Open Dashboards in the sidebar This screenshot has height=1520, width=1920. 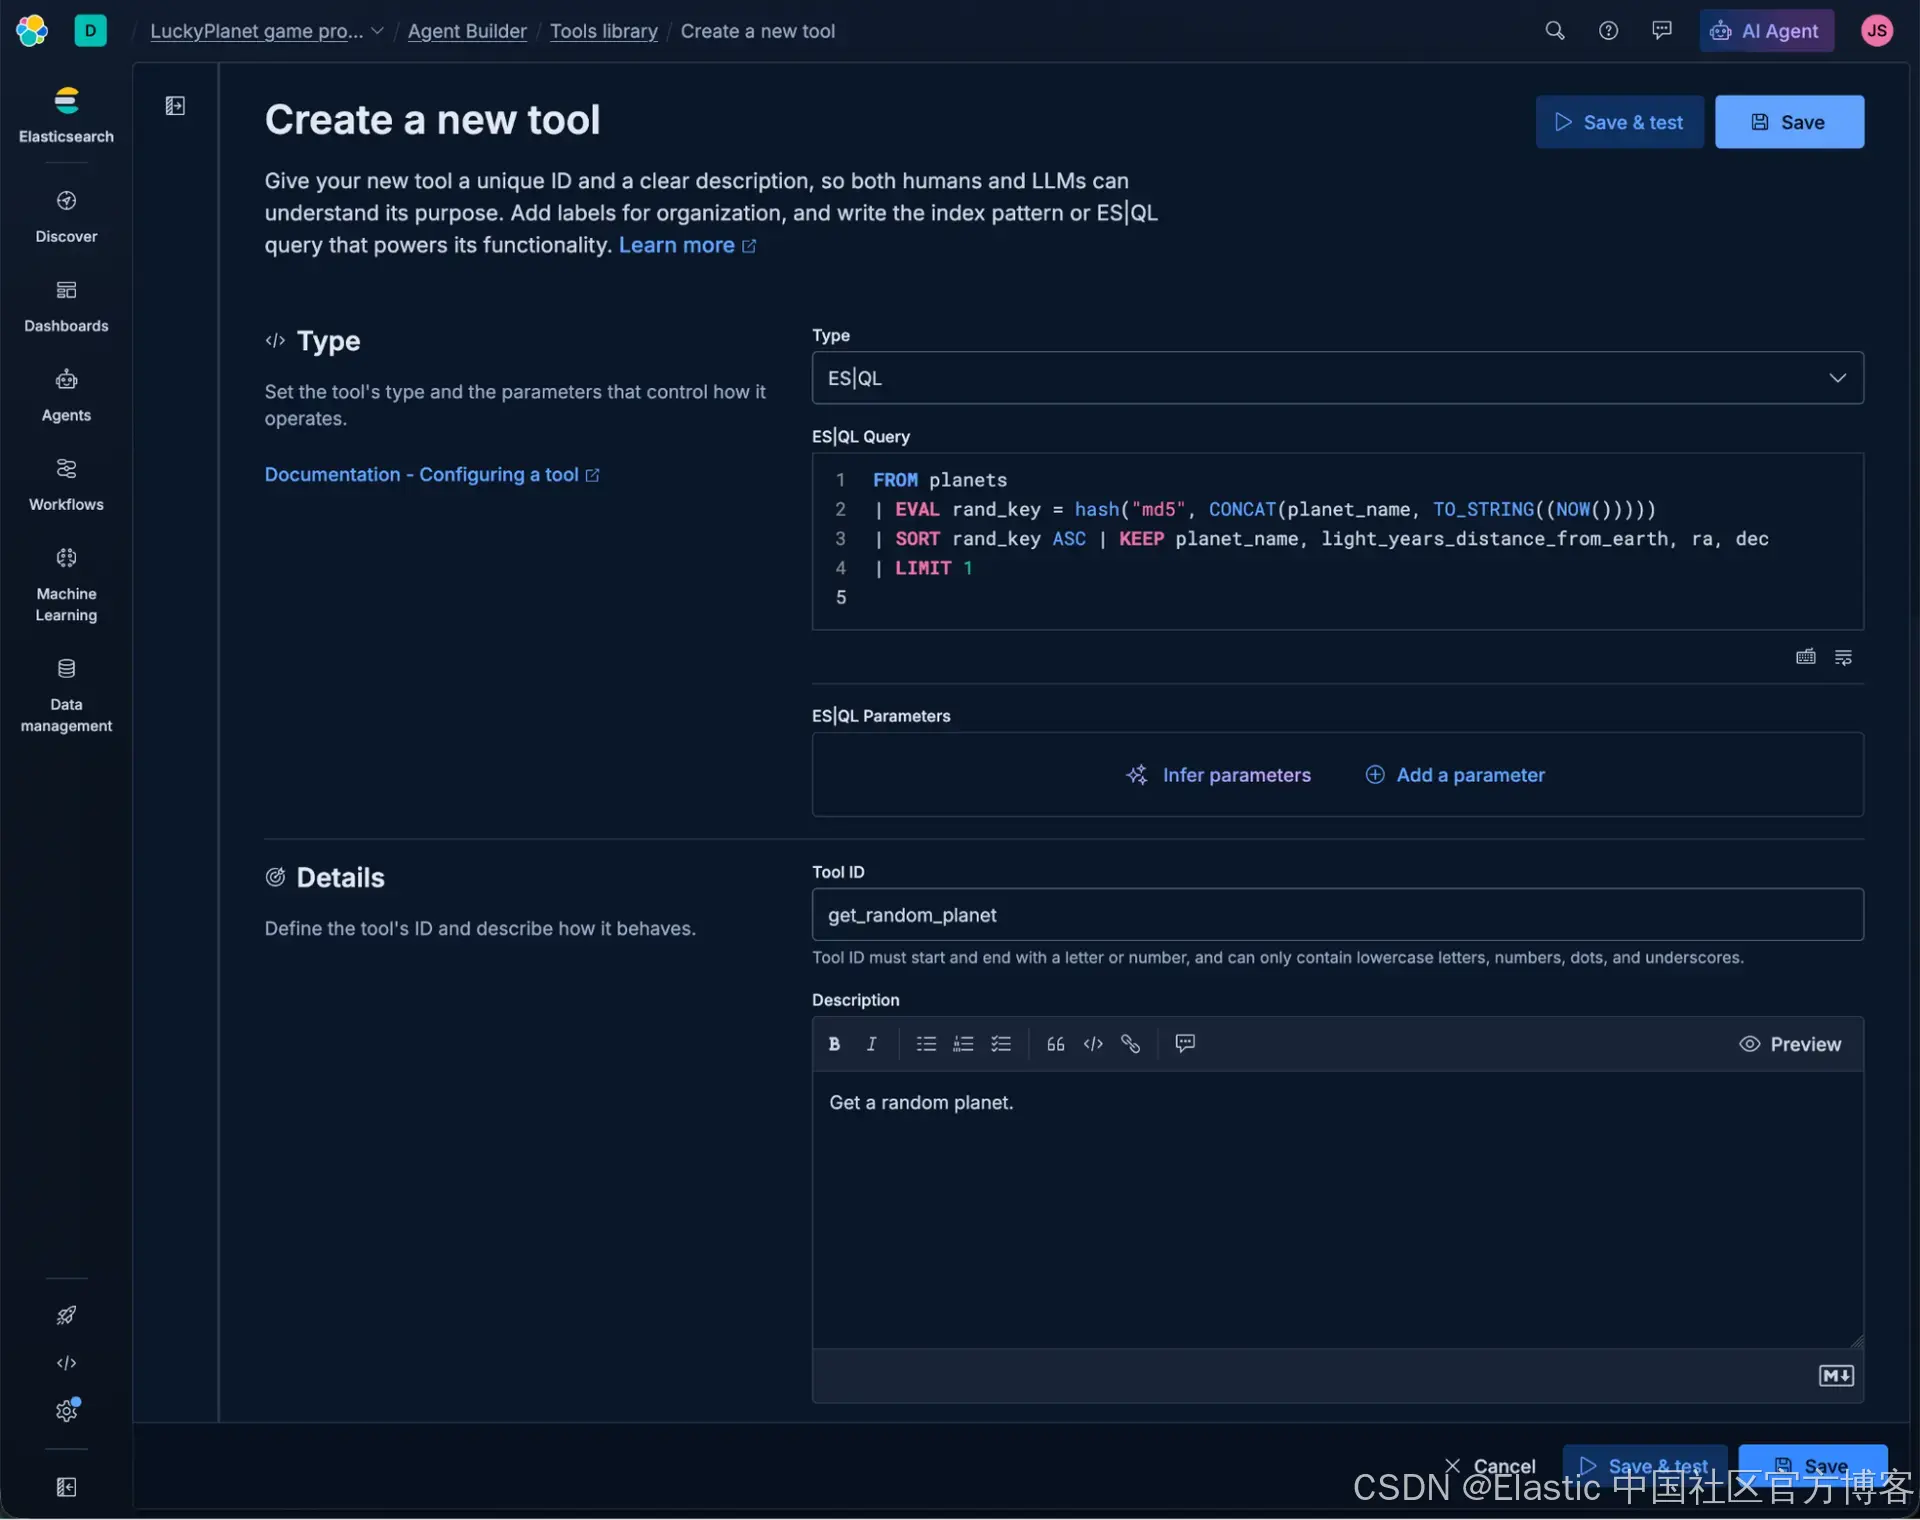pyautogui.click(x=66, y=306)
